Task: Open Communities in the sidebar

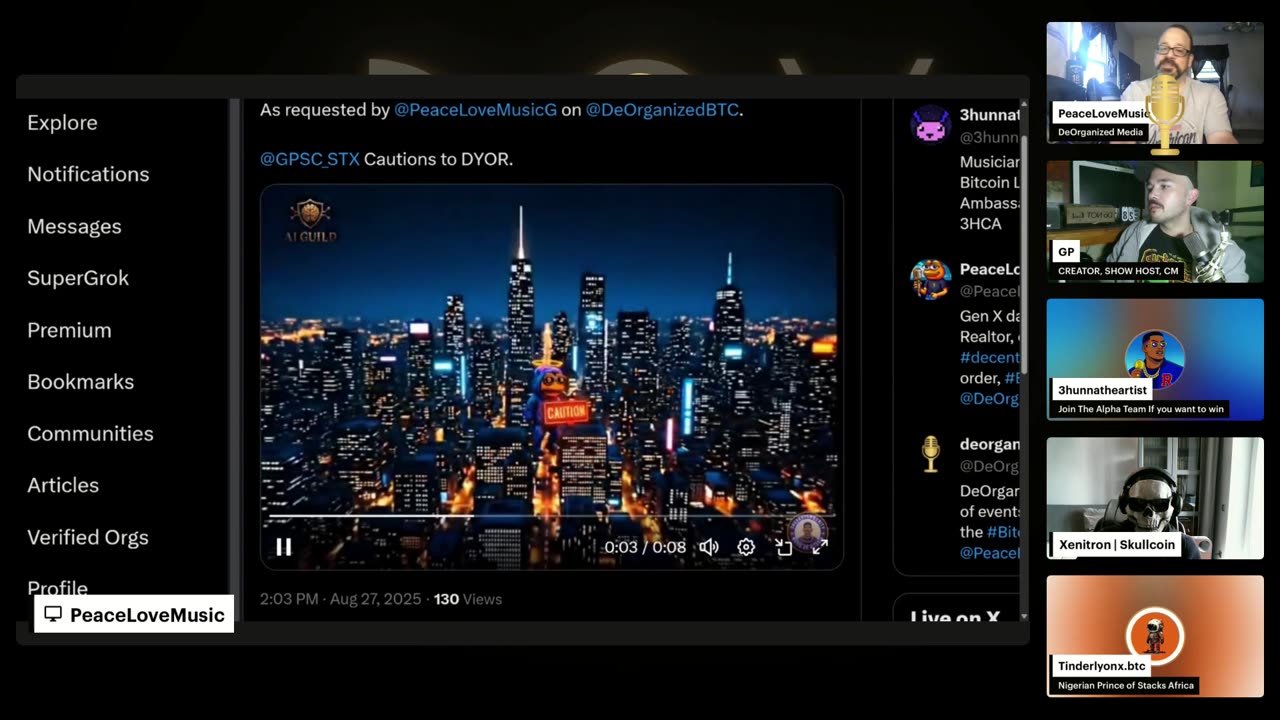Action: [90, 434]
